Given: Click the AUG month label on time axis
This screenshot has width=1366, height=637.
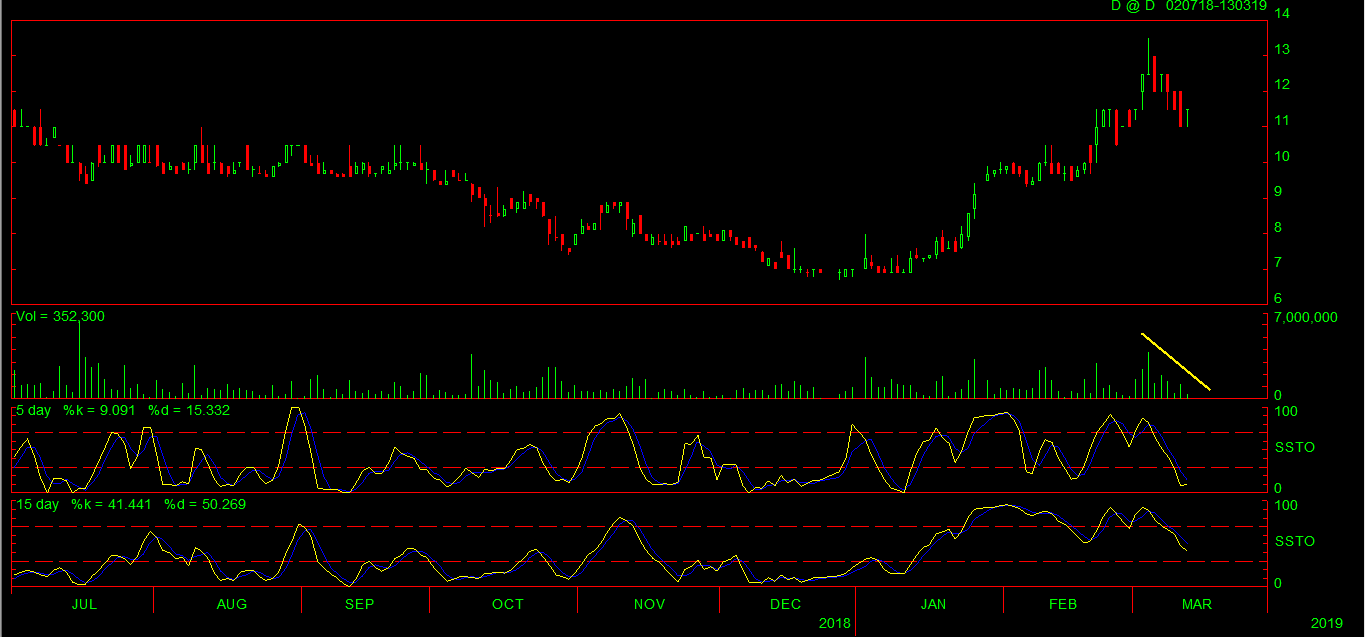Looking at the screenshot, I should [231, 604].
